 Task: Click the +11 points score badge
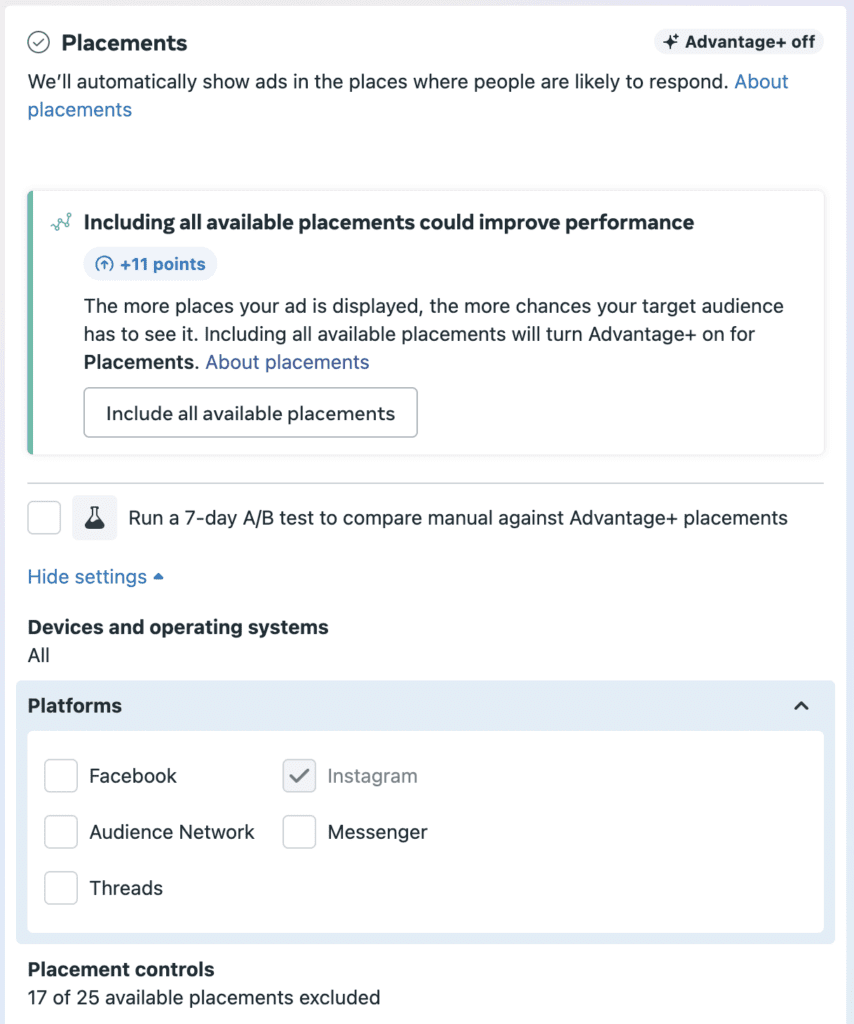[x=149, y=264]
